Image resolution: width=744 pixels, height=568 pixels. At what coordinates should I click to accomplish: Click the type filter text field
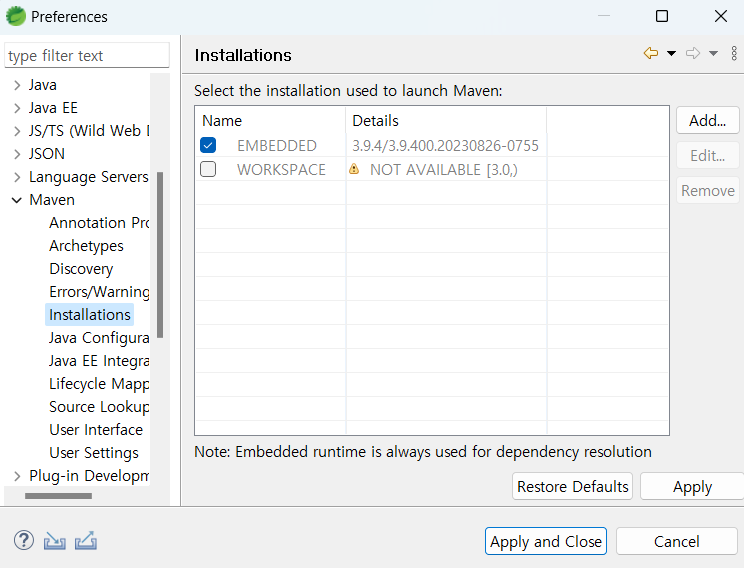click(x=87, y=56)
